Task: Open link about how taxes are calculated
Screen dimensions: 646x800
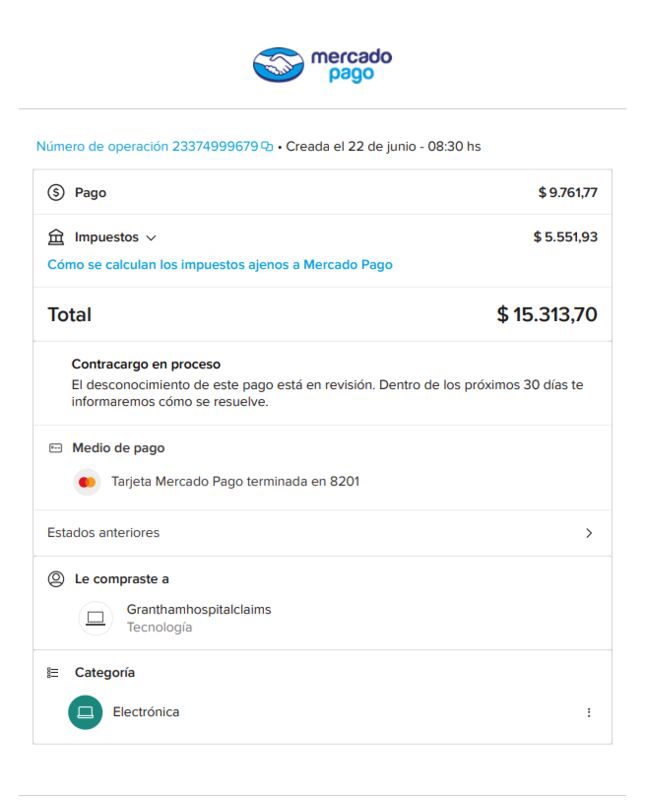Action: tap(220, 265)
